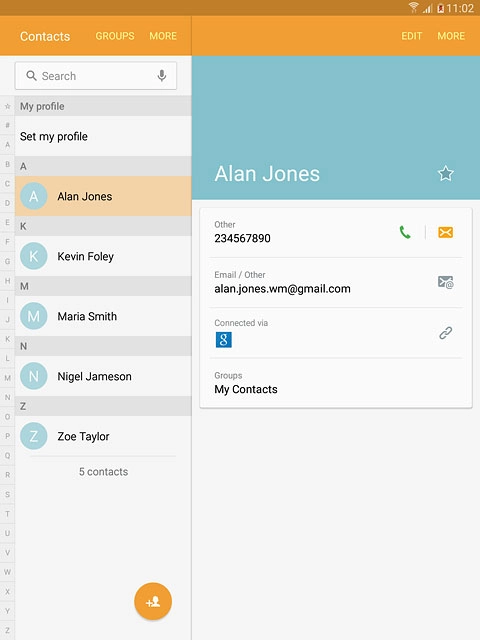This screenshot has width=480, height=640.
Task: Select Zoe Taylor contact
Action: click(x=103, y=436)
